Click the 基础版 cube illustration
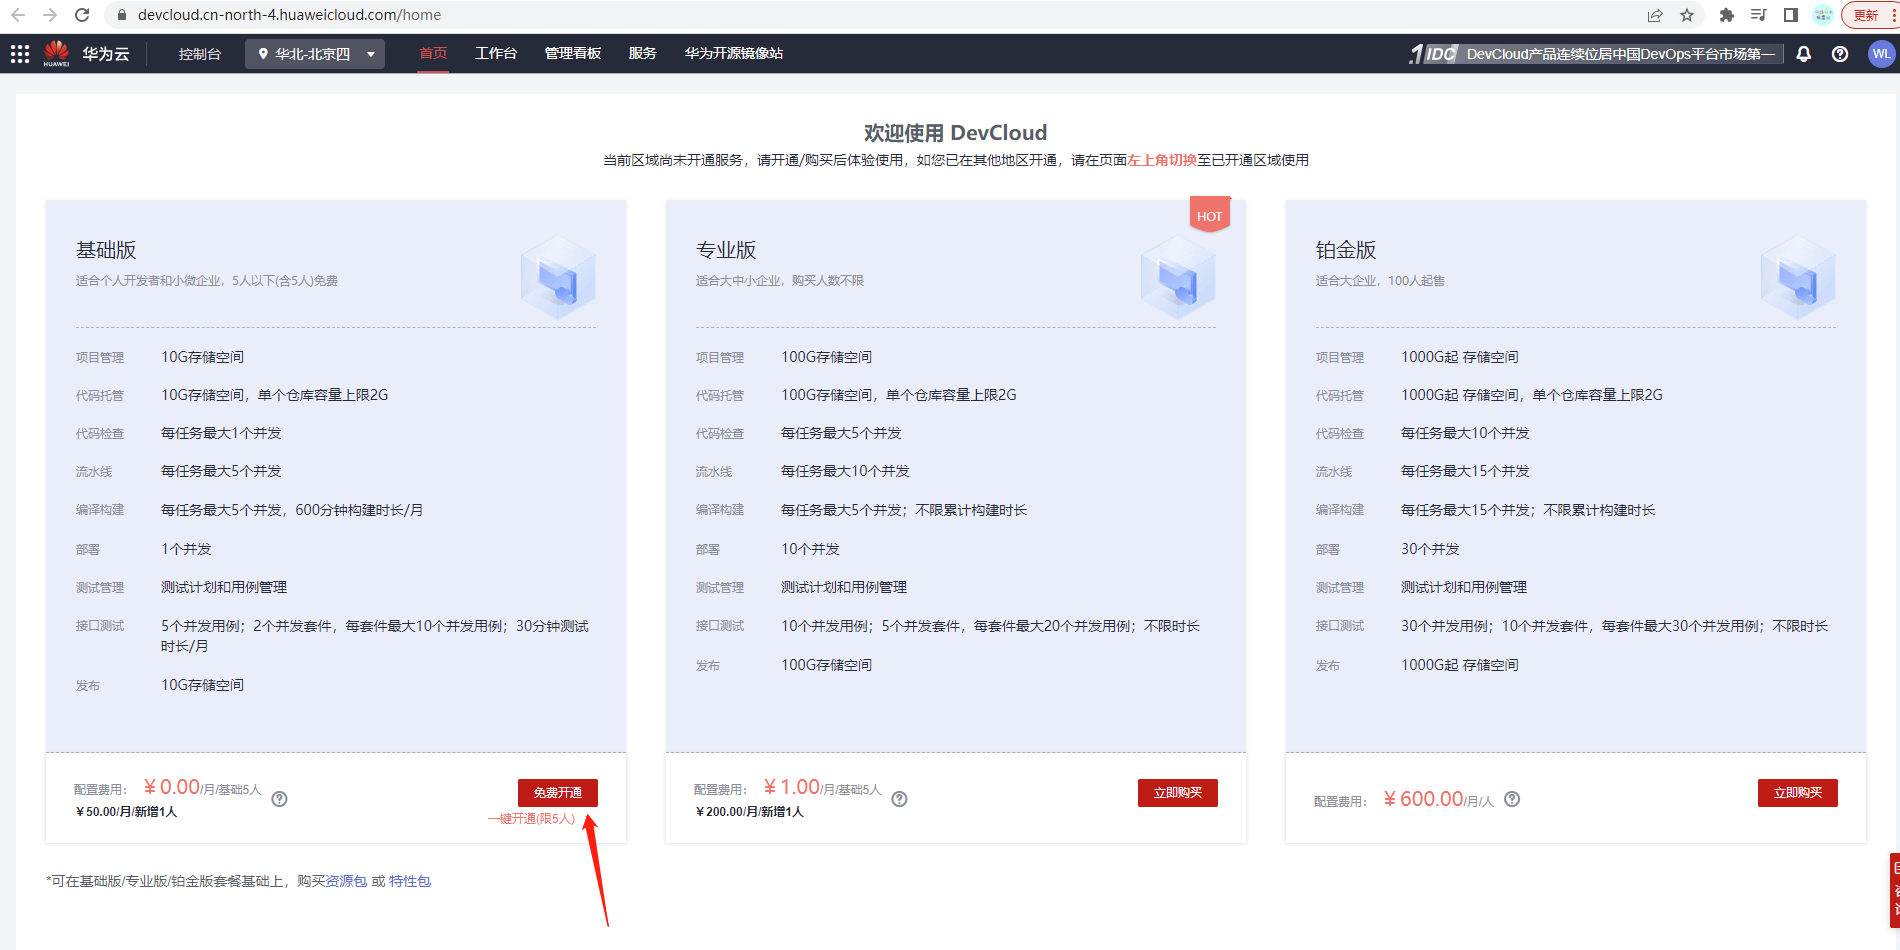Image resolution: width=1900 pixels, height=950 pixels. (558, 278)
